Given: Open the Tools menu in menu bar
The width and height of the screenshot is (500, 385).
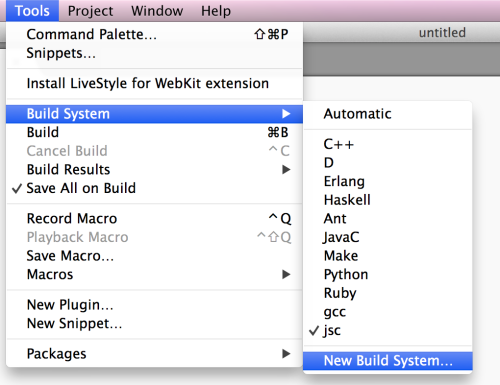Looking at the screenshot, I should click(32, 11).
